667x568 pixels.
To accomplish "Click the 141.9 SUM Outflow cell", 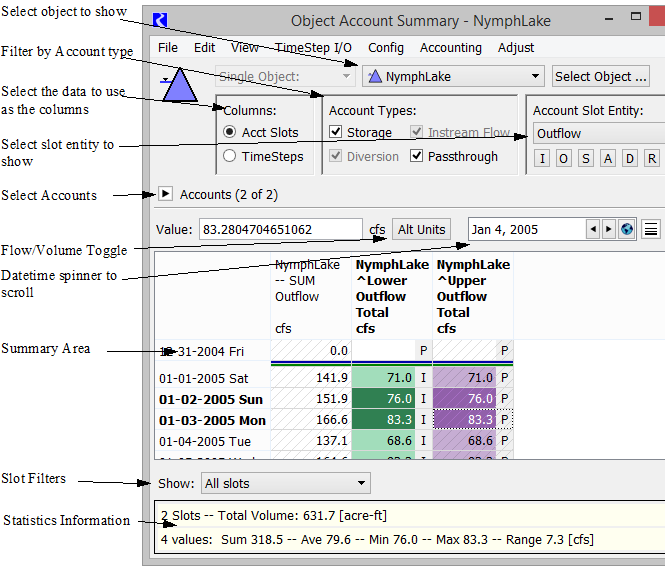I will point(311,378).
